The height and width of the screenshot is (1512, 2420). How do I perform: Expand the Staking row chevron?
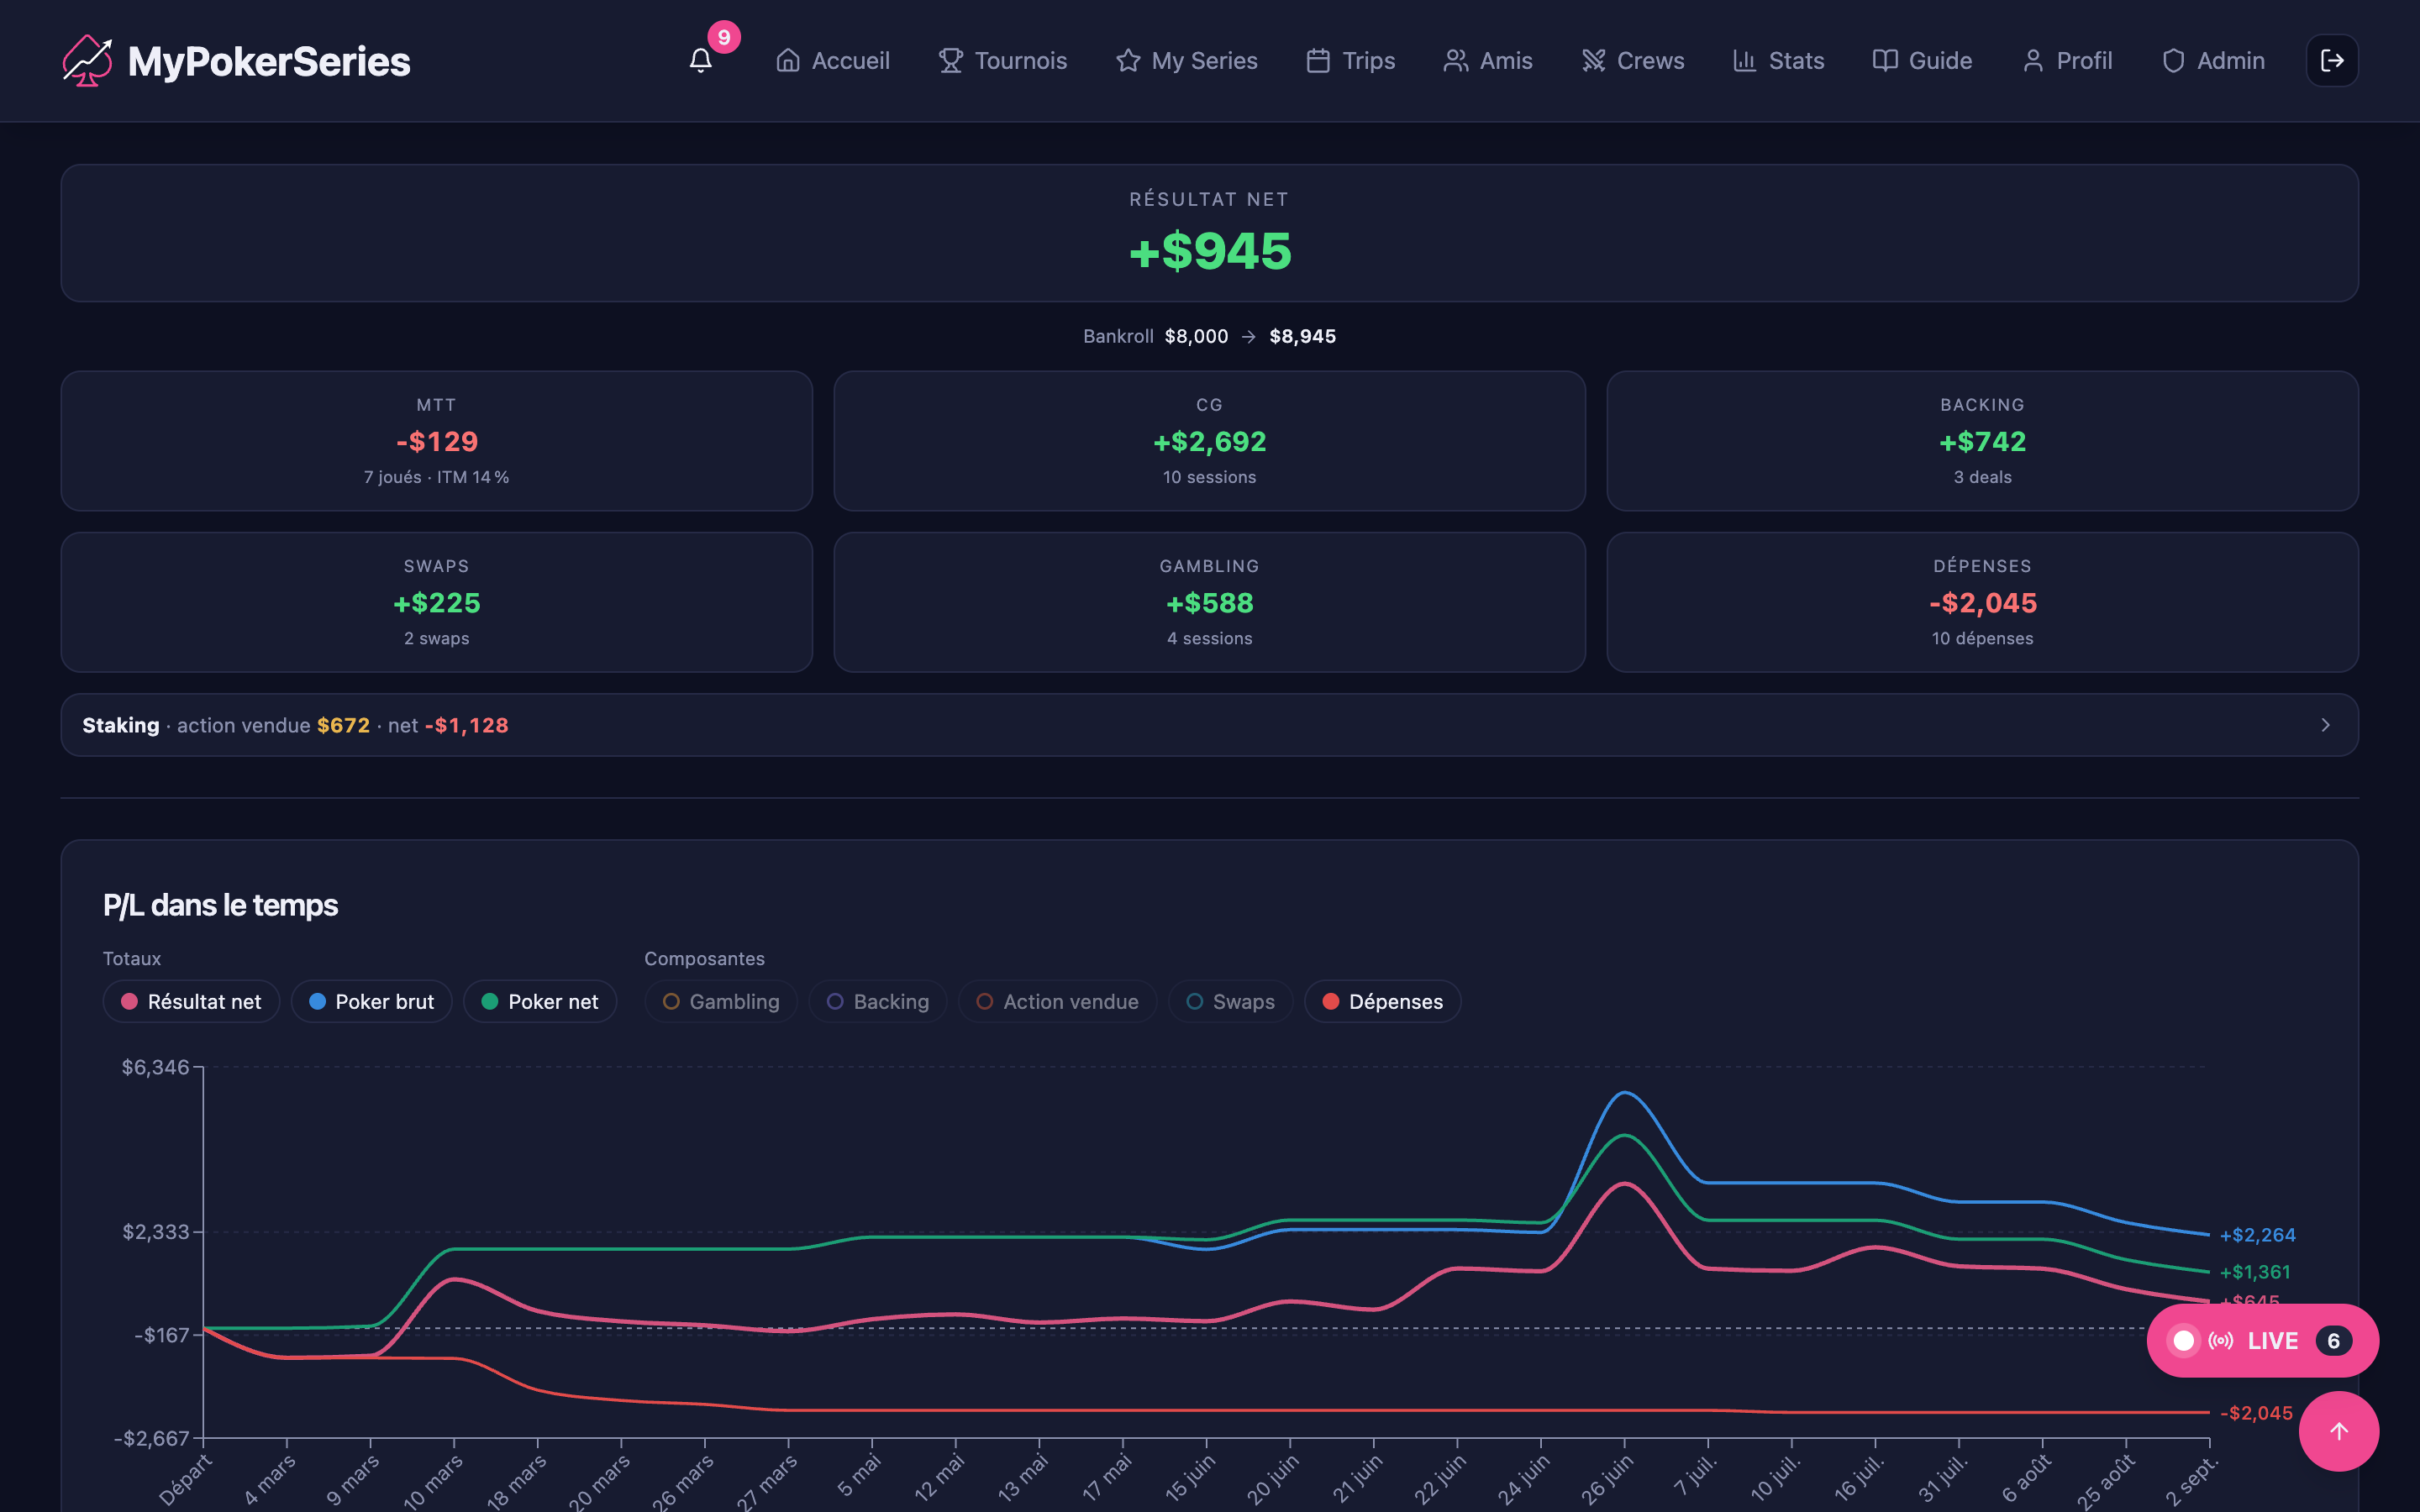tap(2325, 725)
